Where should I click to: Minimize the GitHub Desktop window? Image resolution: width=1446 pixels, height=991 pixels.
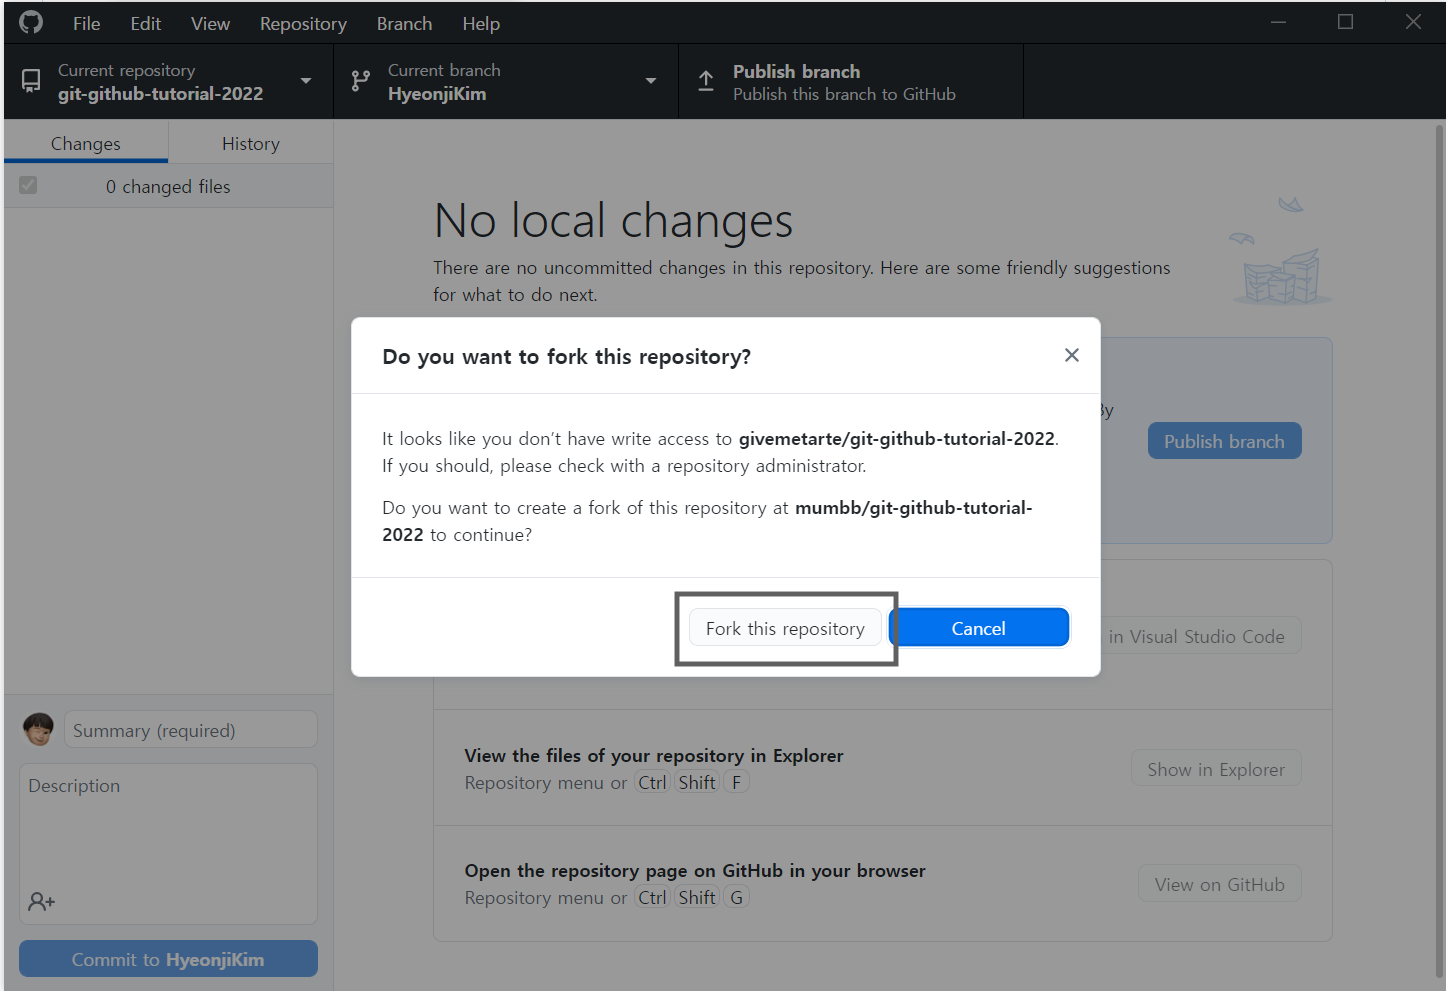[x=1278, y=22]
